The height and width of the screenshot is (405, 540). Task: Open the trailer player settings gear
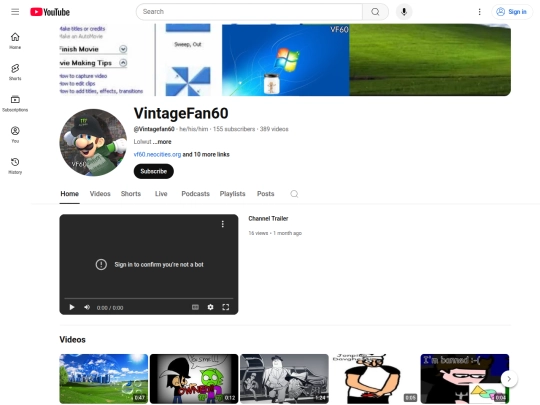210,307
